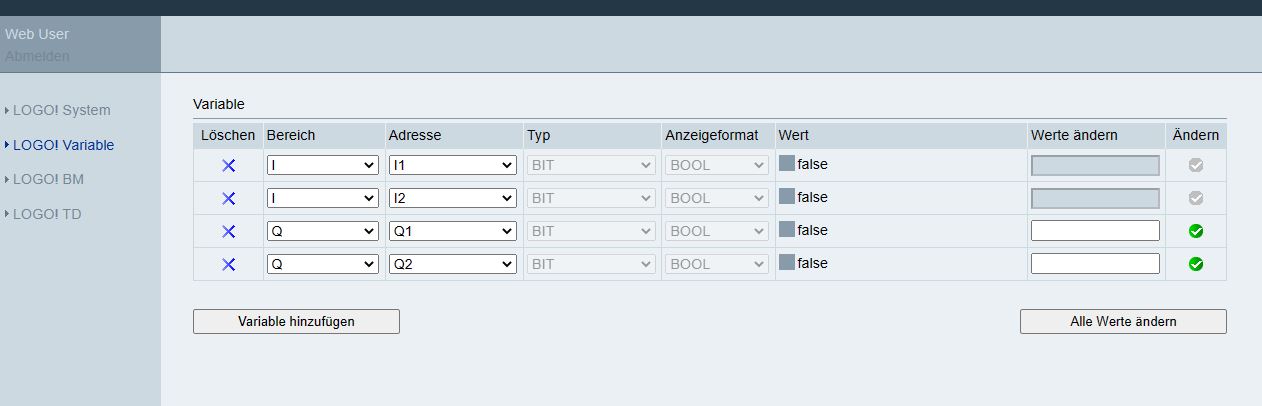
Task: Remove the Q2 variable row
Action: pos(228,265)
